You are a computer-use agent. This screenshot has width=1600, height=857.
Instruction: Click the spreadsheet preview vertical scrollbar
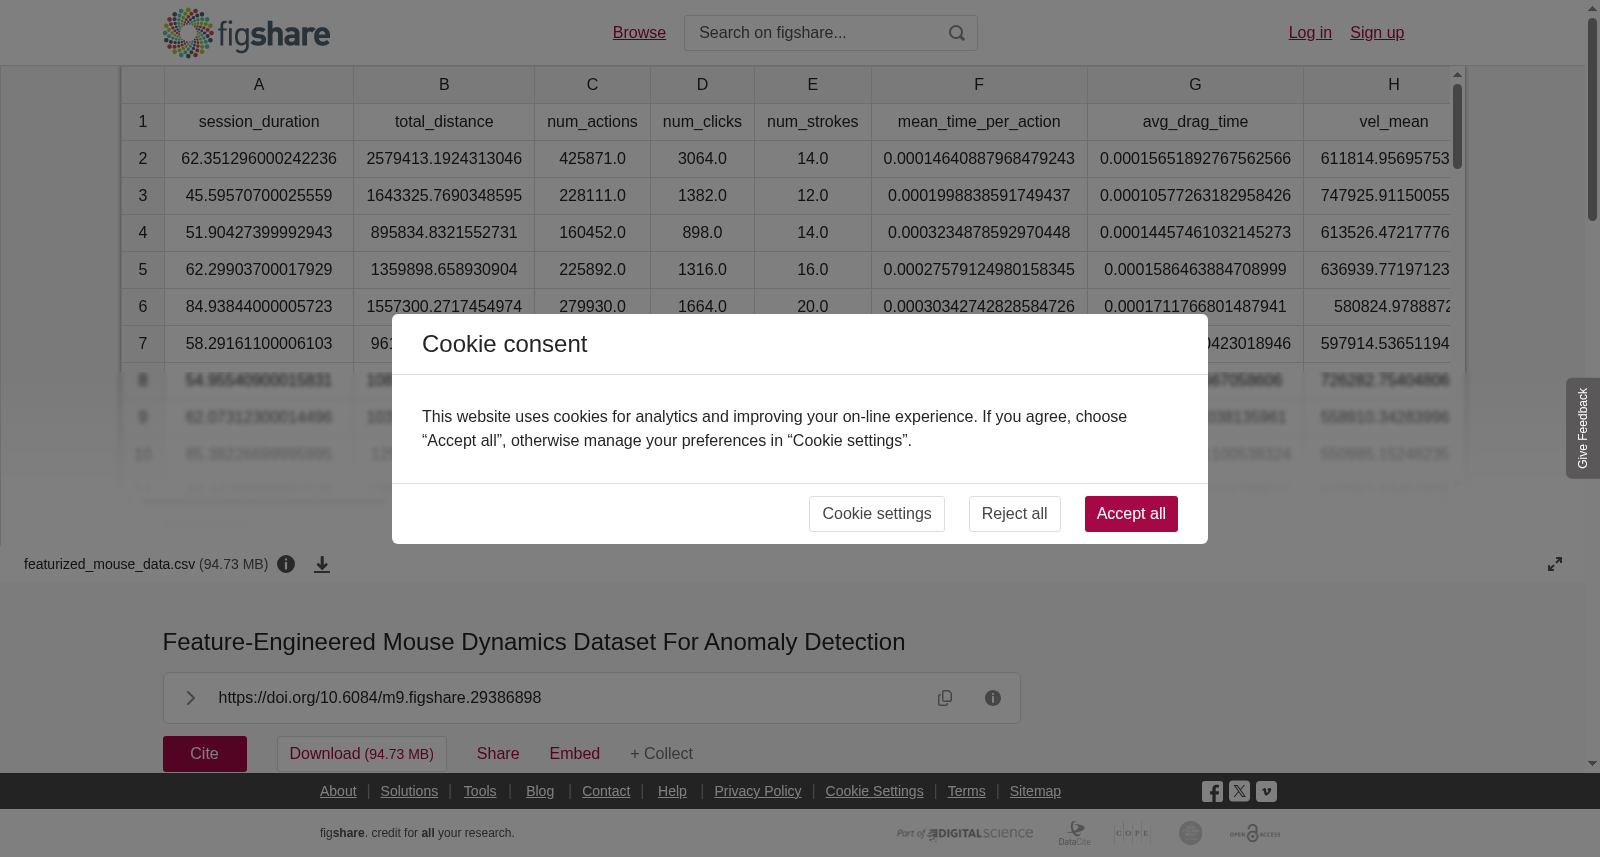(1458, 126)
